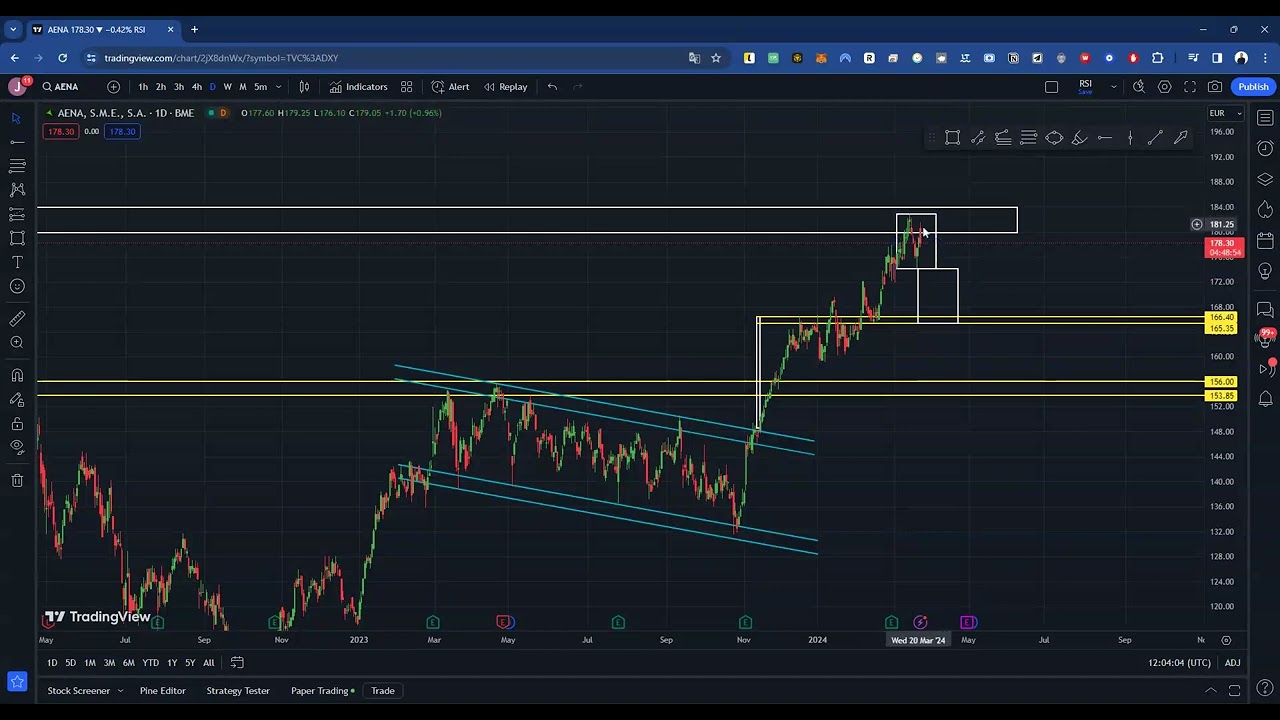
Task: Toggle the layout setup square icon
Action: point(1051,87)
